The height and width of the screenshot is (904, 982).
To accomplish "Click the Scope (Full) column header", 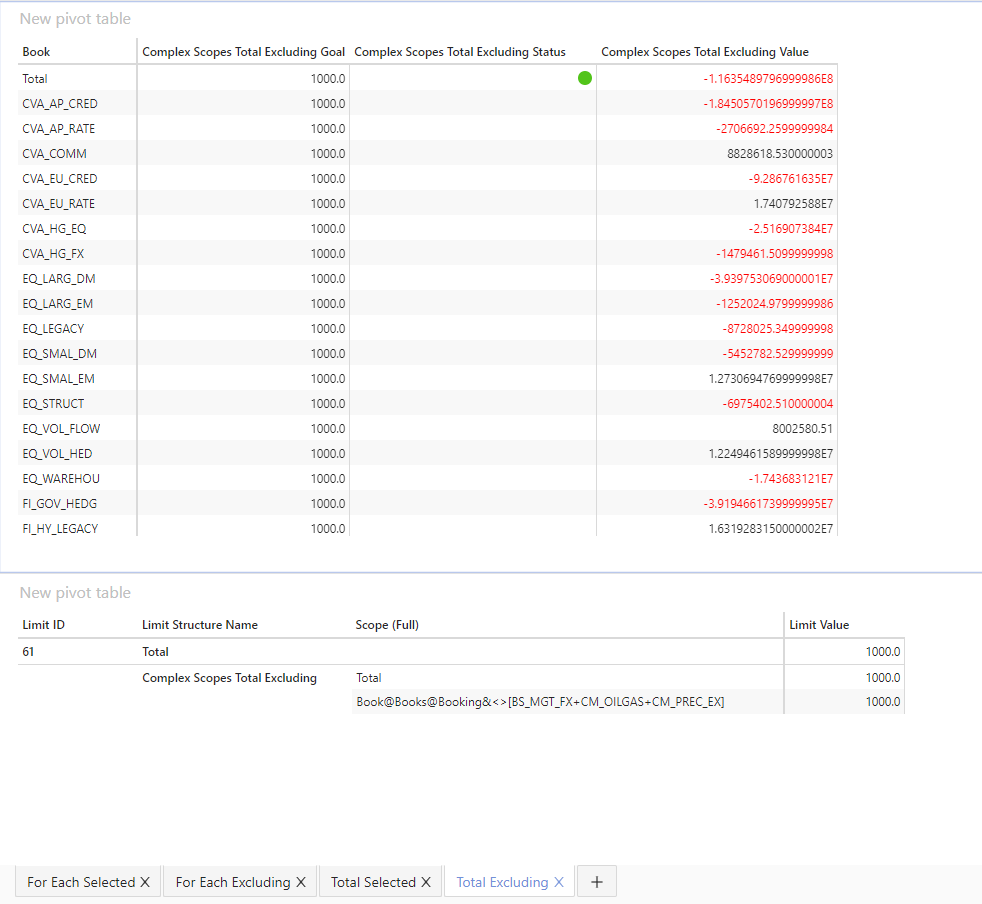I will 387,625.
